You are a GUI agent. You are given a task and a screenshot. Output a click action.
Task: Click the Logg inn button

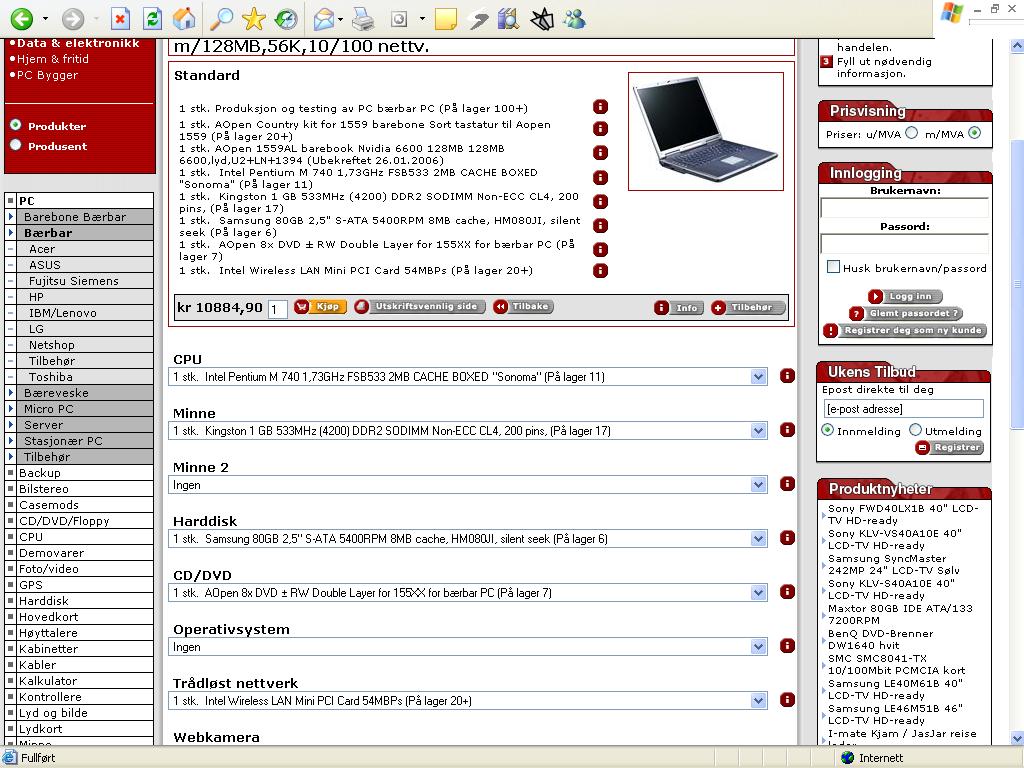coord(905,296)
